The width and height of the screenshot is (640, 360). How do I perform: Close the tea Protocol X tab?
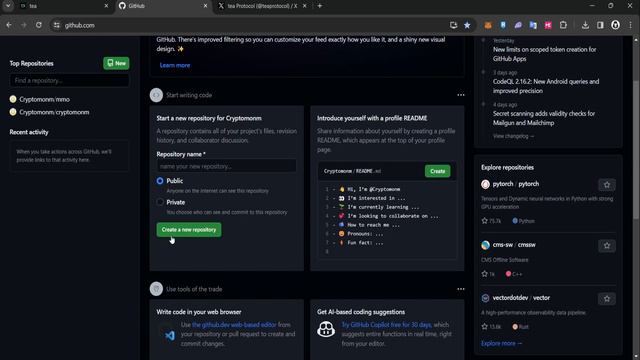[304, 6]
